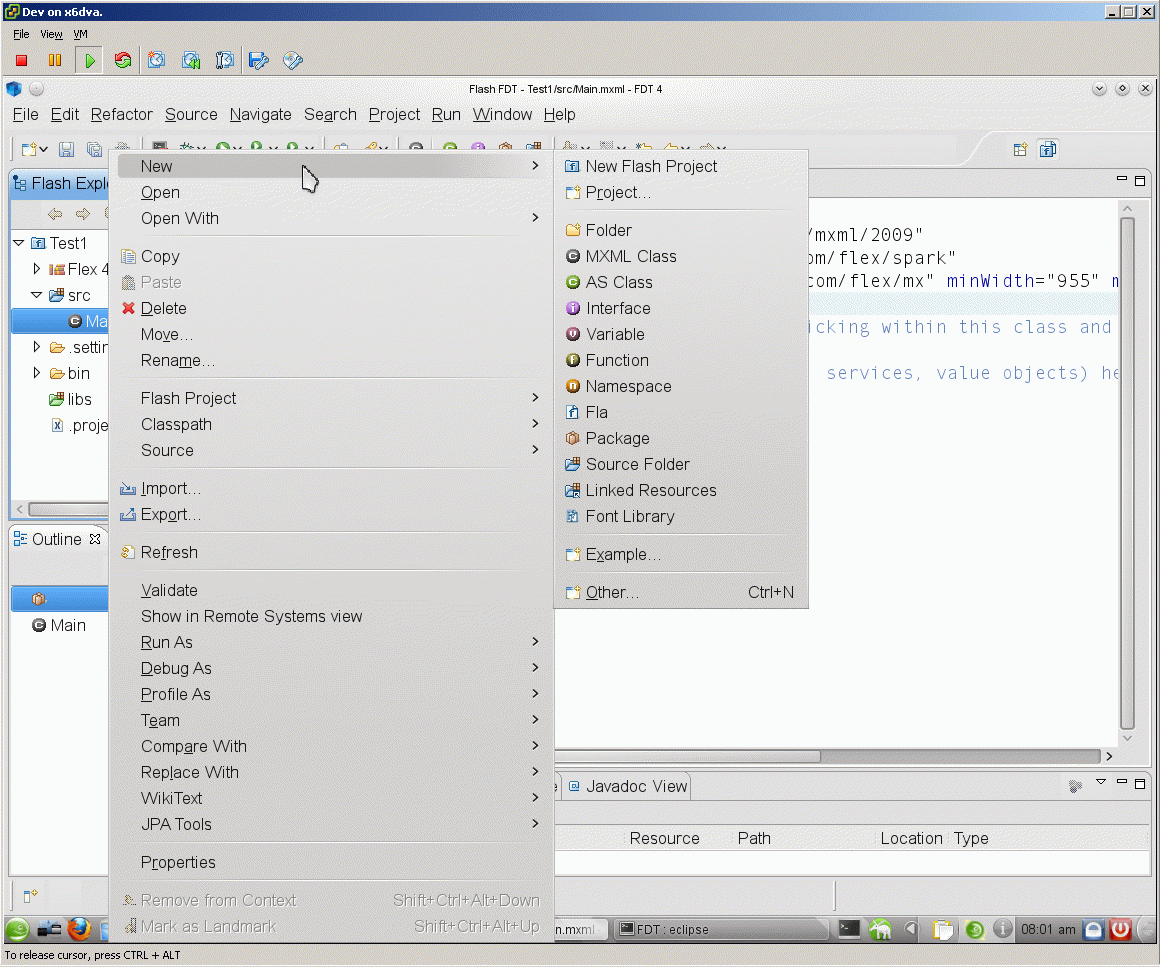The width and height of the screenshot is (1160, 967).
Task: Expand the Flex 4 library node
Action: (x=36, y=269)
